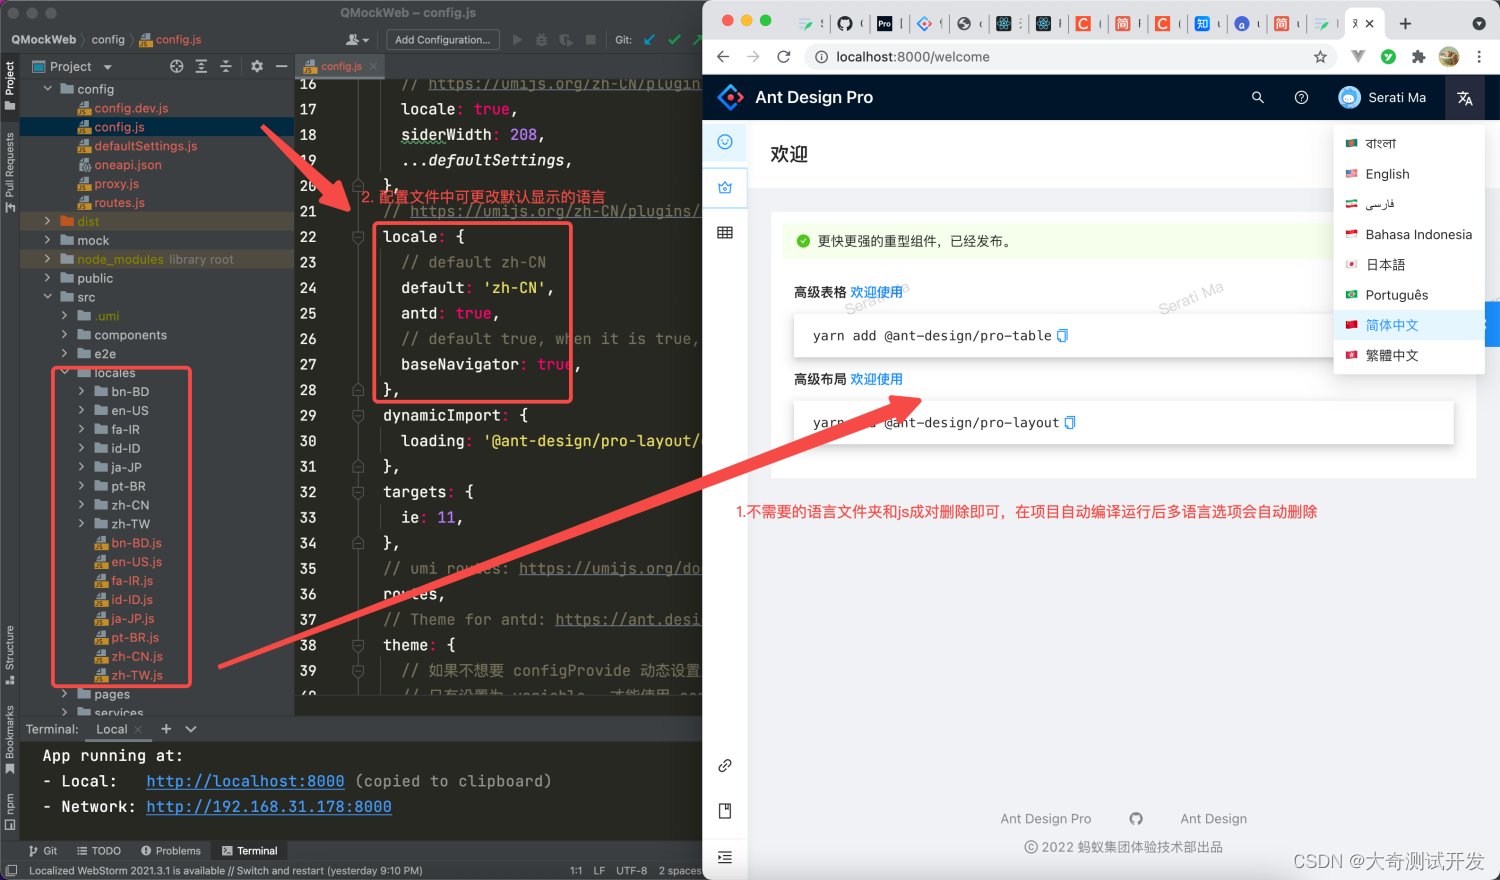Click the locate-file target icon in Project panel

click(x=177, y=66)
